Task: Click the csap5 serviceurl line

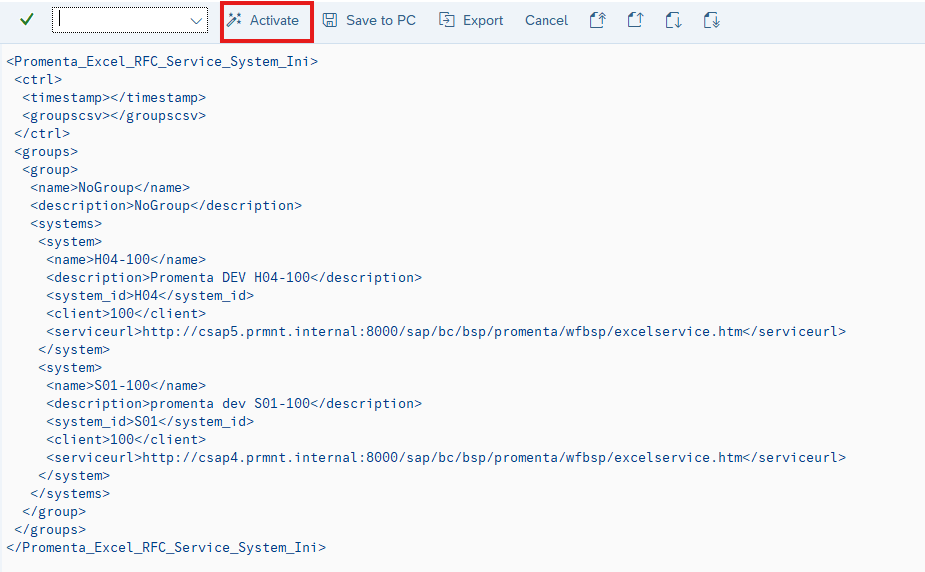Action: click(447, 331)
